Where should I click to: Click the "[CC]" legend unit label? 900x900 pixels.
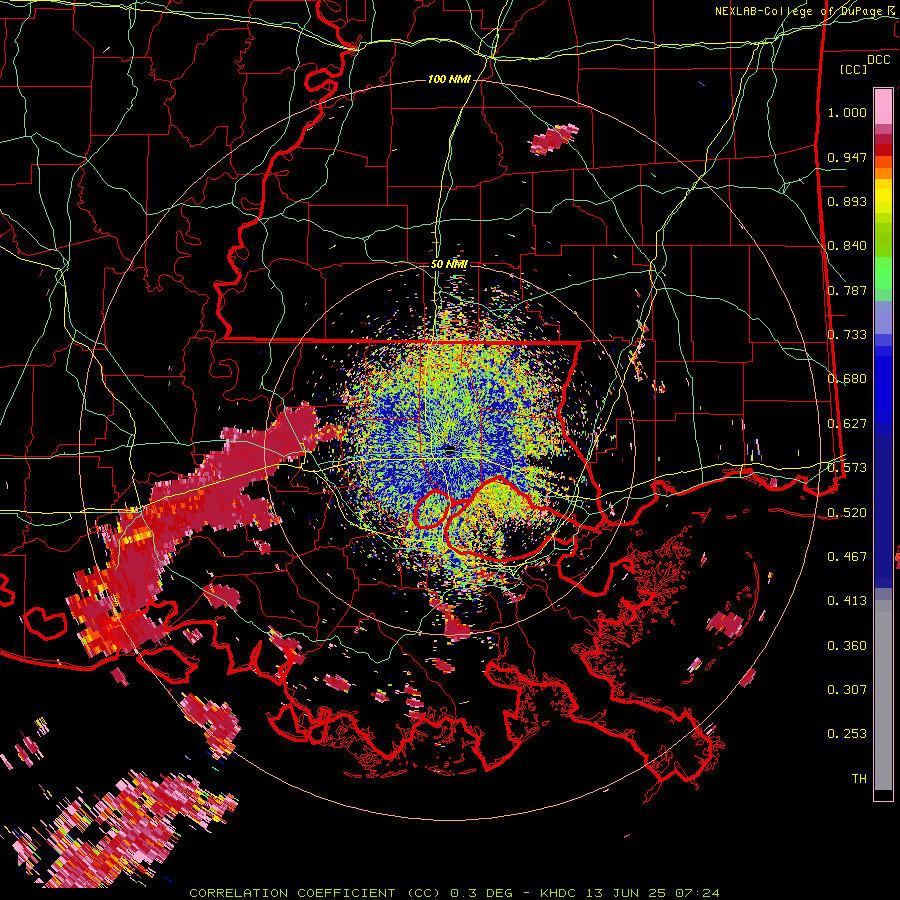pos(854,69)
